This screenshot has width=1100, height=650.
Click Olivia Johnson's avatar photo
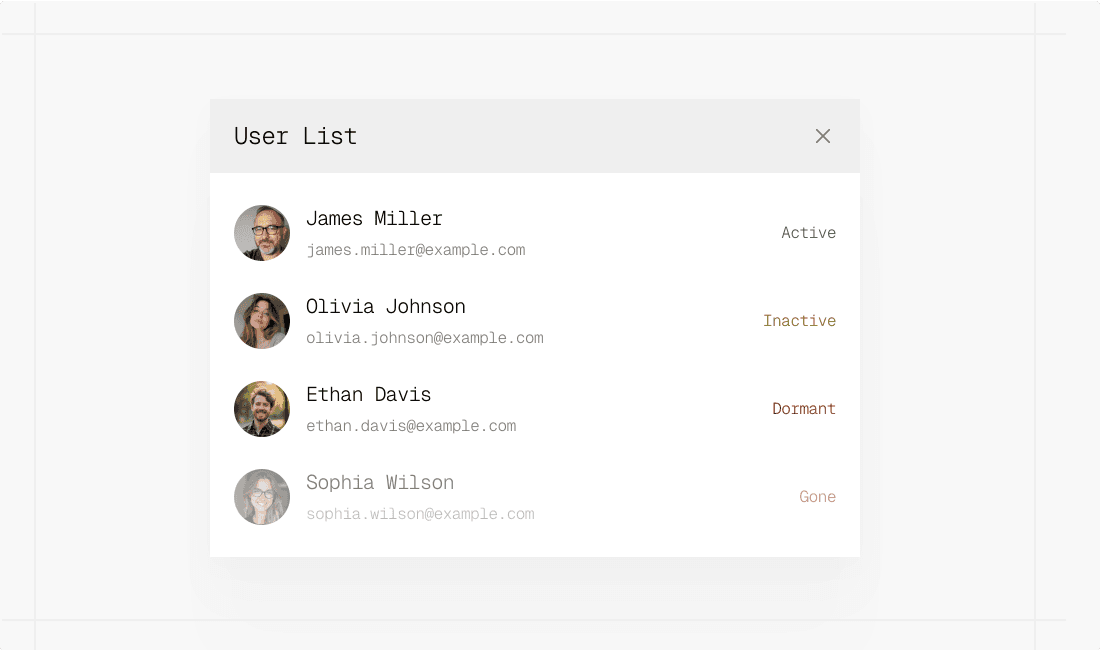(x=262, y=321)
